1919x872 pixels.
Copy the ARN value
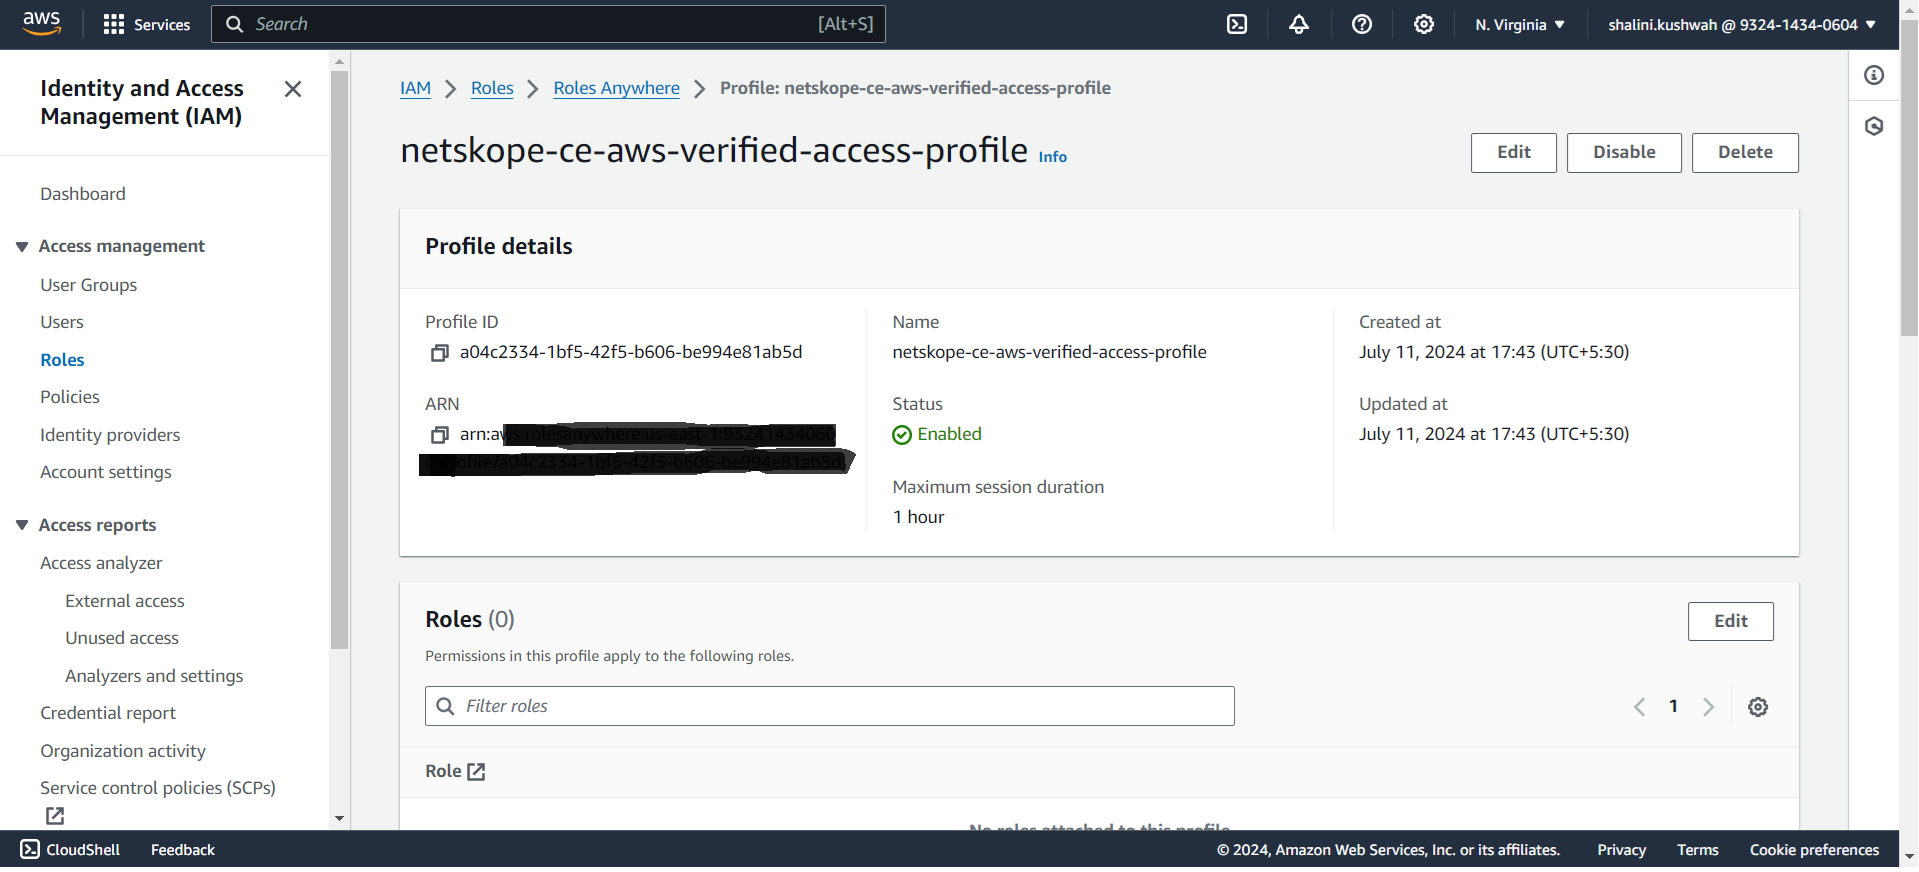pyautogui.click(x=439, y=435)
